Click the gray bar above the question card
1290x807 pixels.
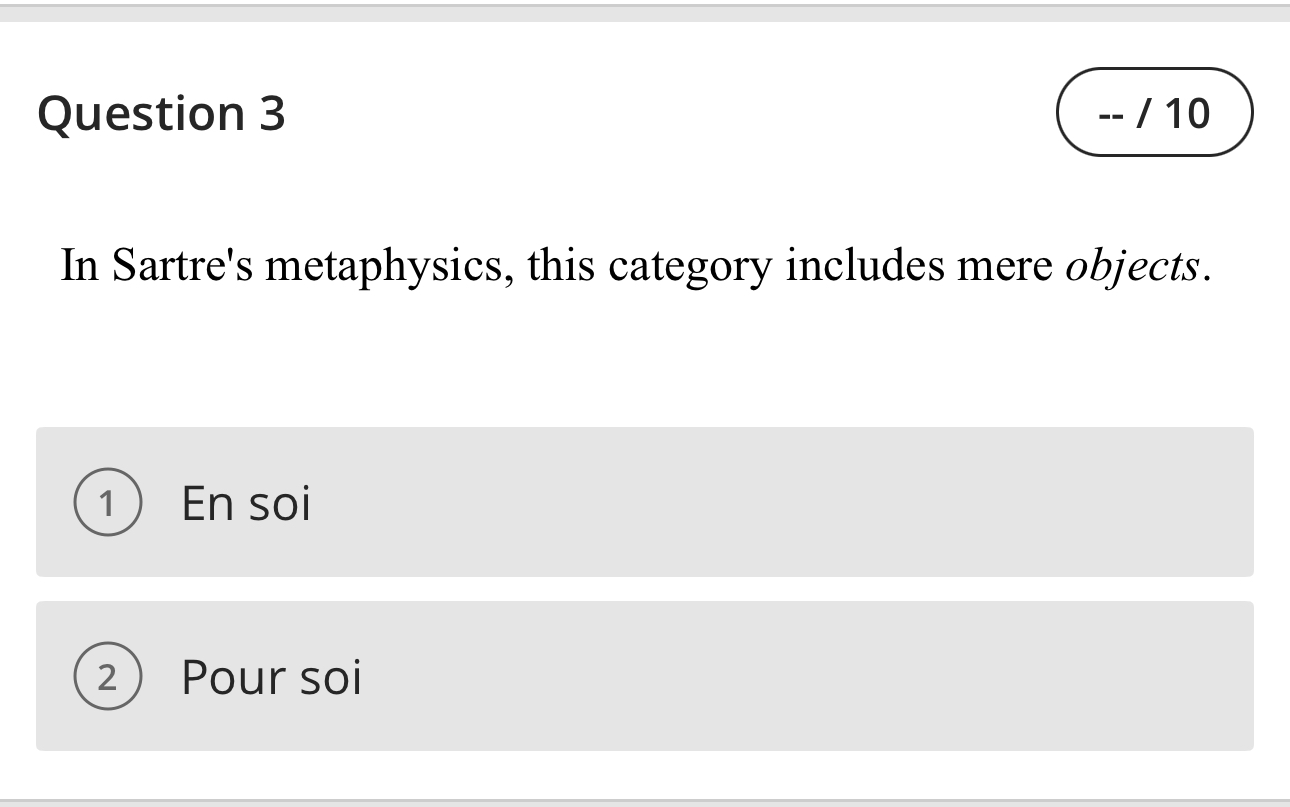click(644, 12)
